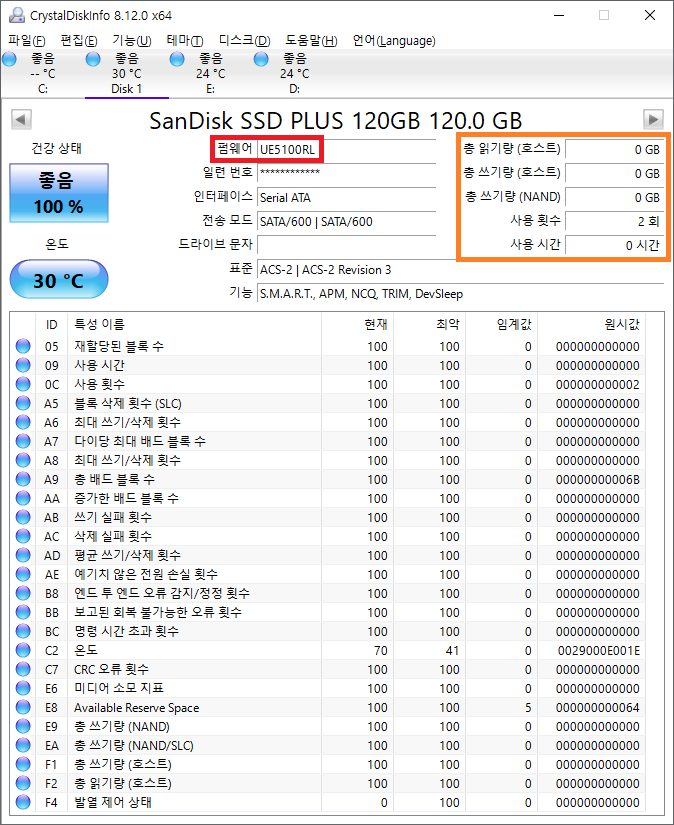Click the empty drive letter field

(346, 245)
